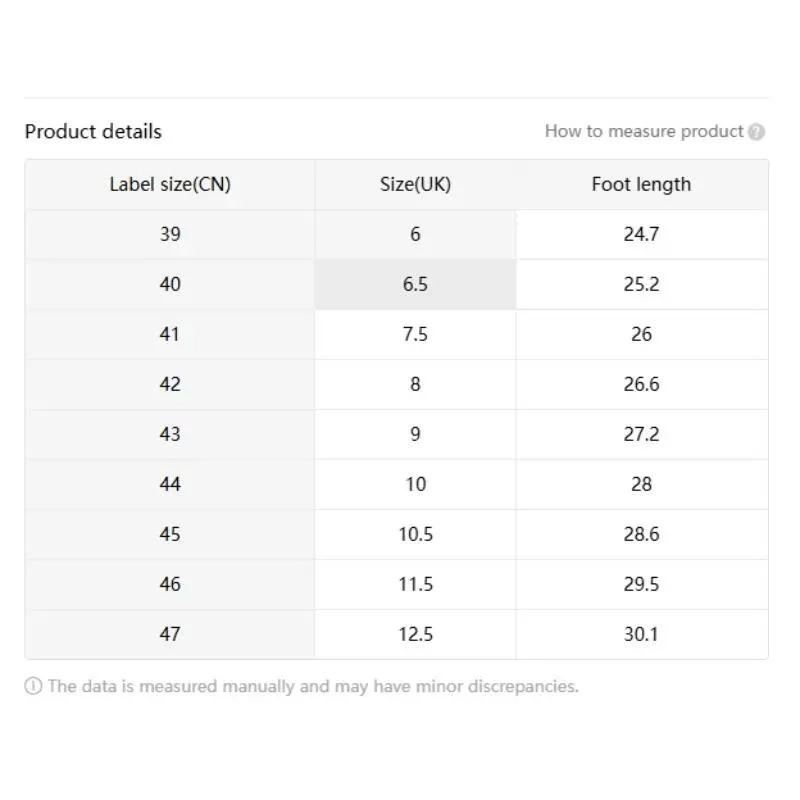The image size is (800, 800).
Task: Click the highlighted 6.5 UK size cell
Action: click(415, 284)
